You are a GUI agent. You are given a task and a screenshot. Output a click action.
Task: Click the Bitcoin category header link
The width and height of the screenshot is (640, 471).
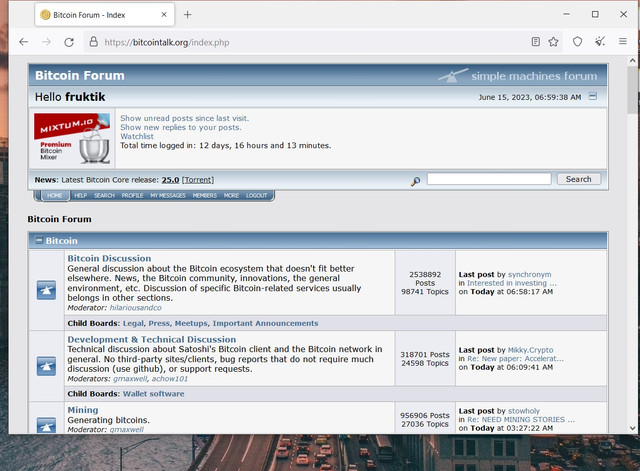click(61, 241)
